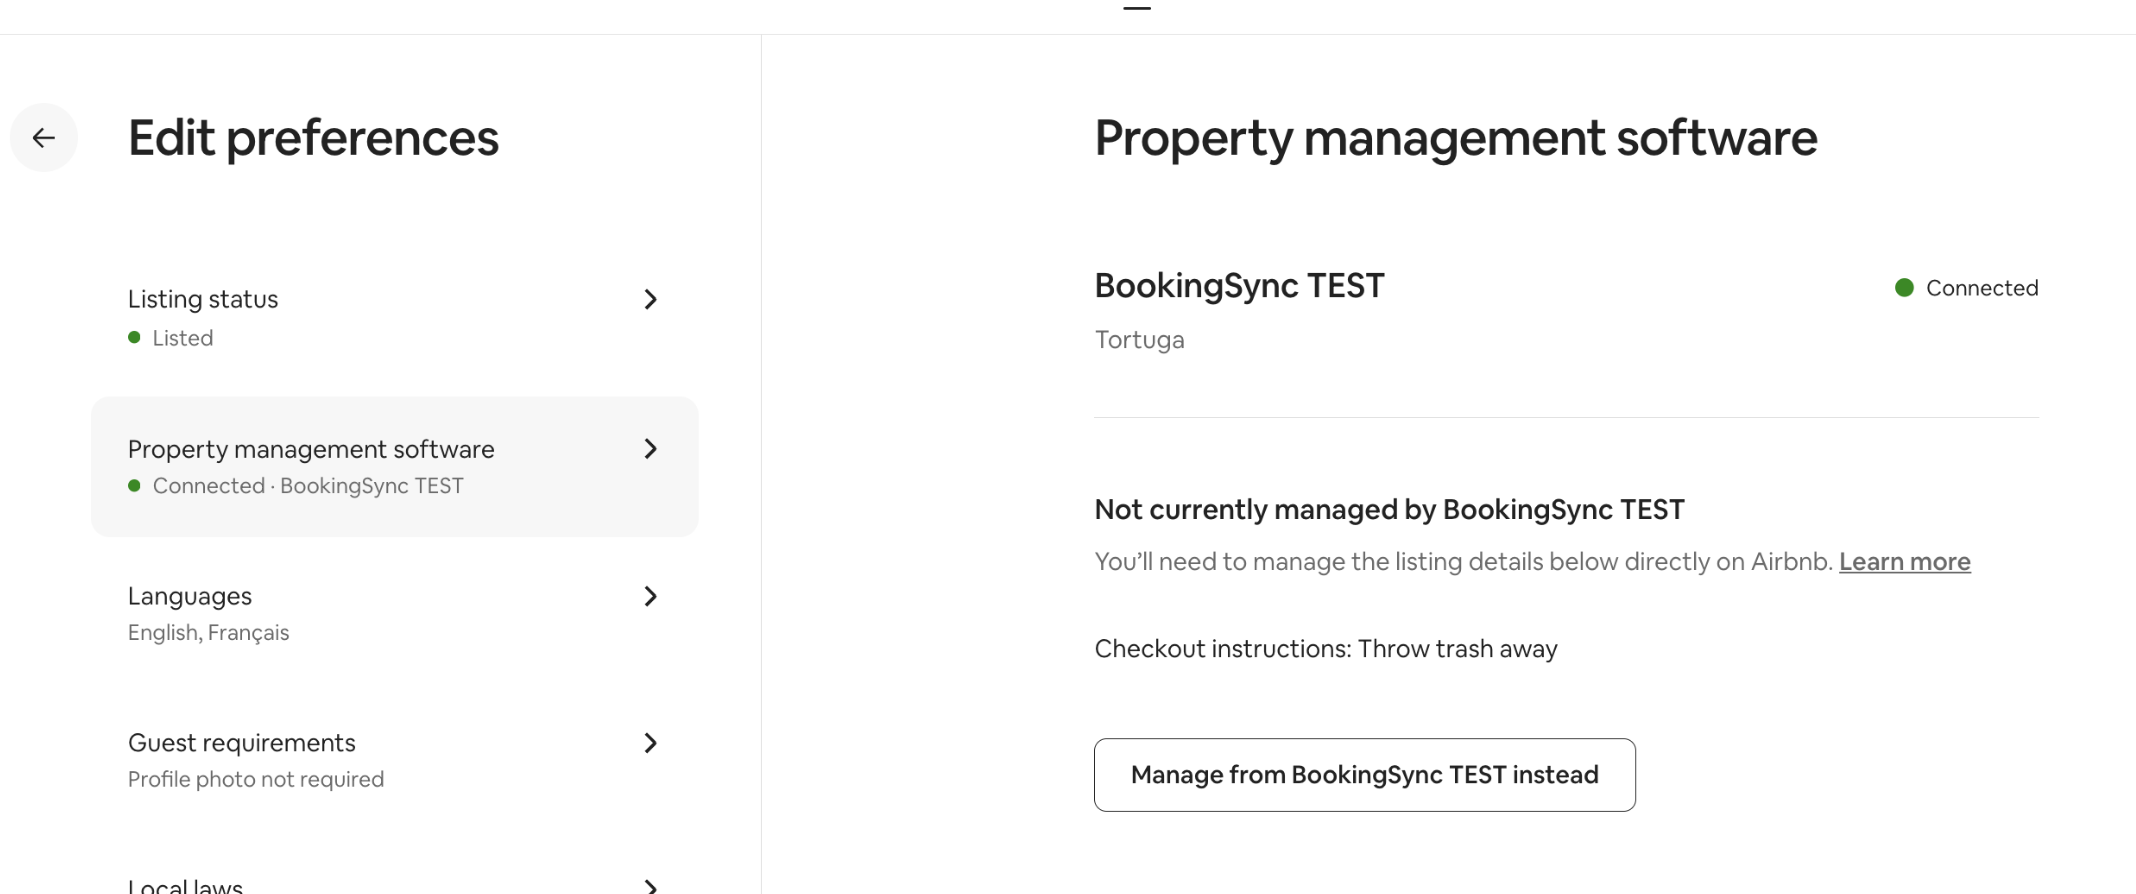Screen dimensions: 2136x894
Task: Click the Listed green status dot
Action: [x=134, y=338]
